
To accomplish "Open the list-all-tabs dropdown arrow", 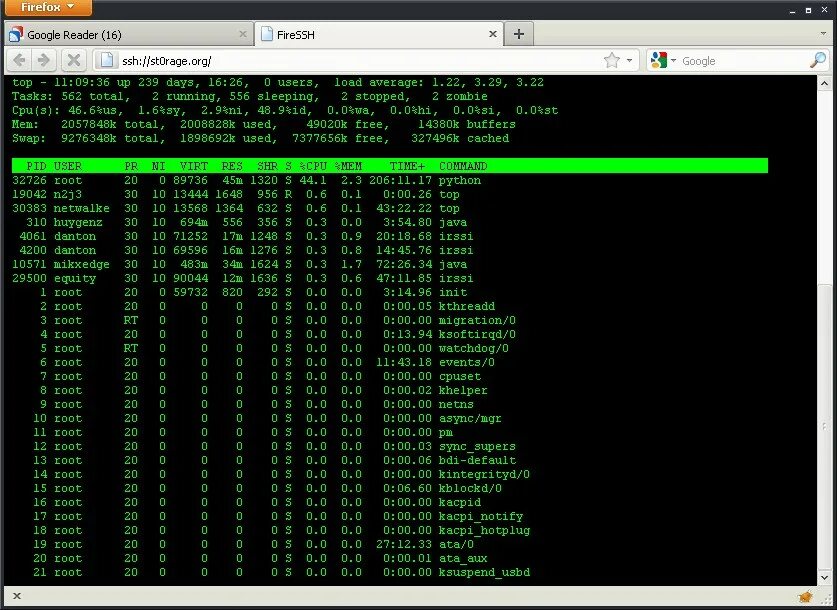I will pyautogui.click(x=823, y=34).
